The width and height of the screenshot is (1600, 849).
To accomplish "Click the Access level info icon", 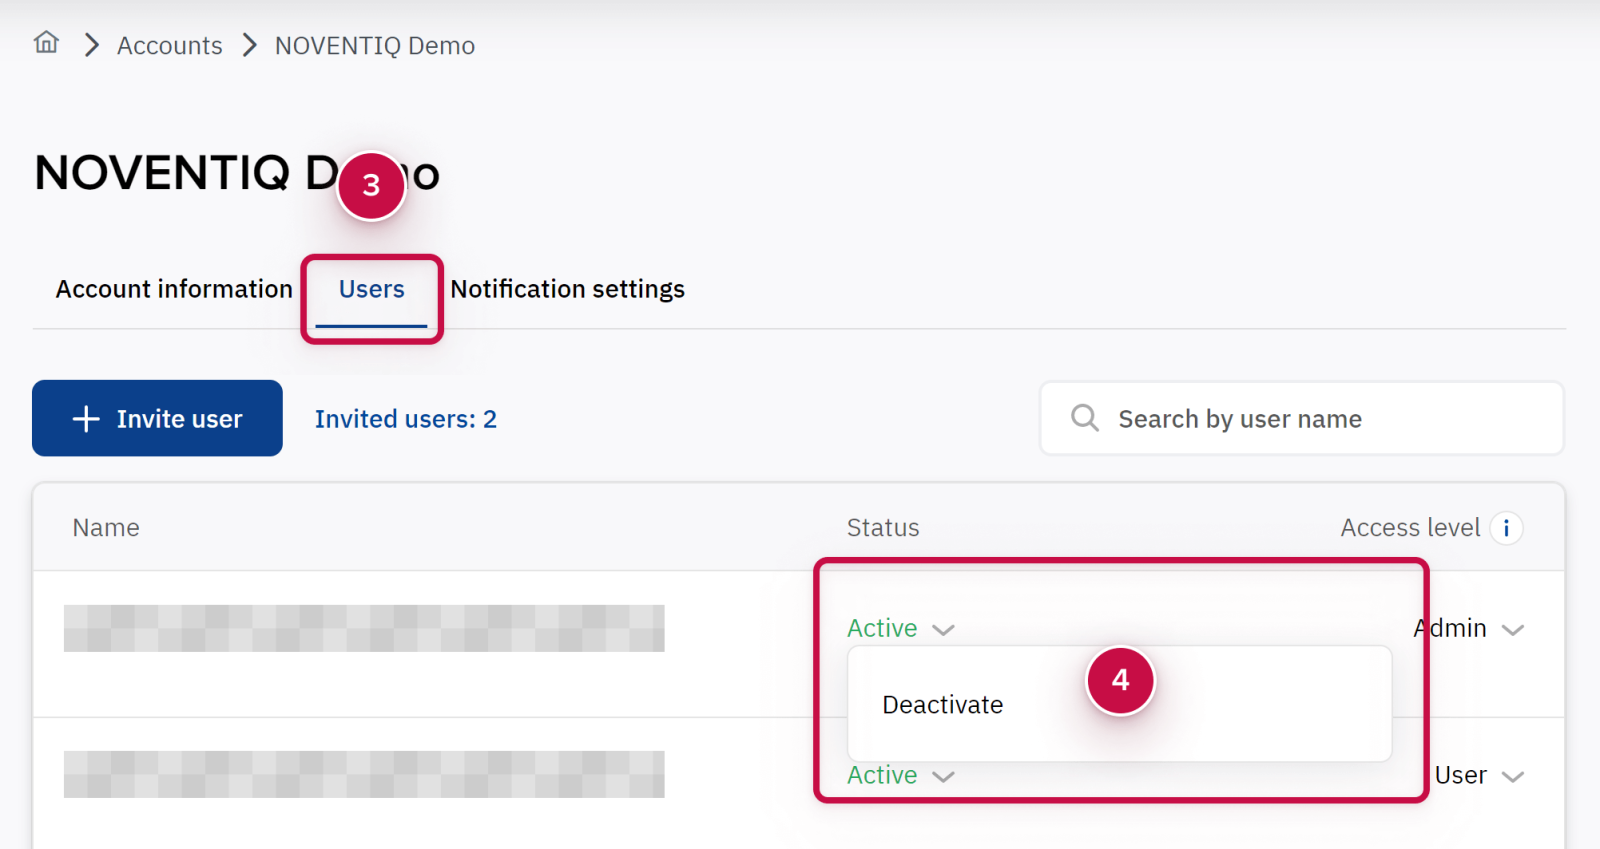I will pos(1506,528).
